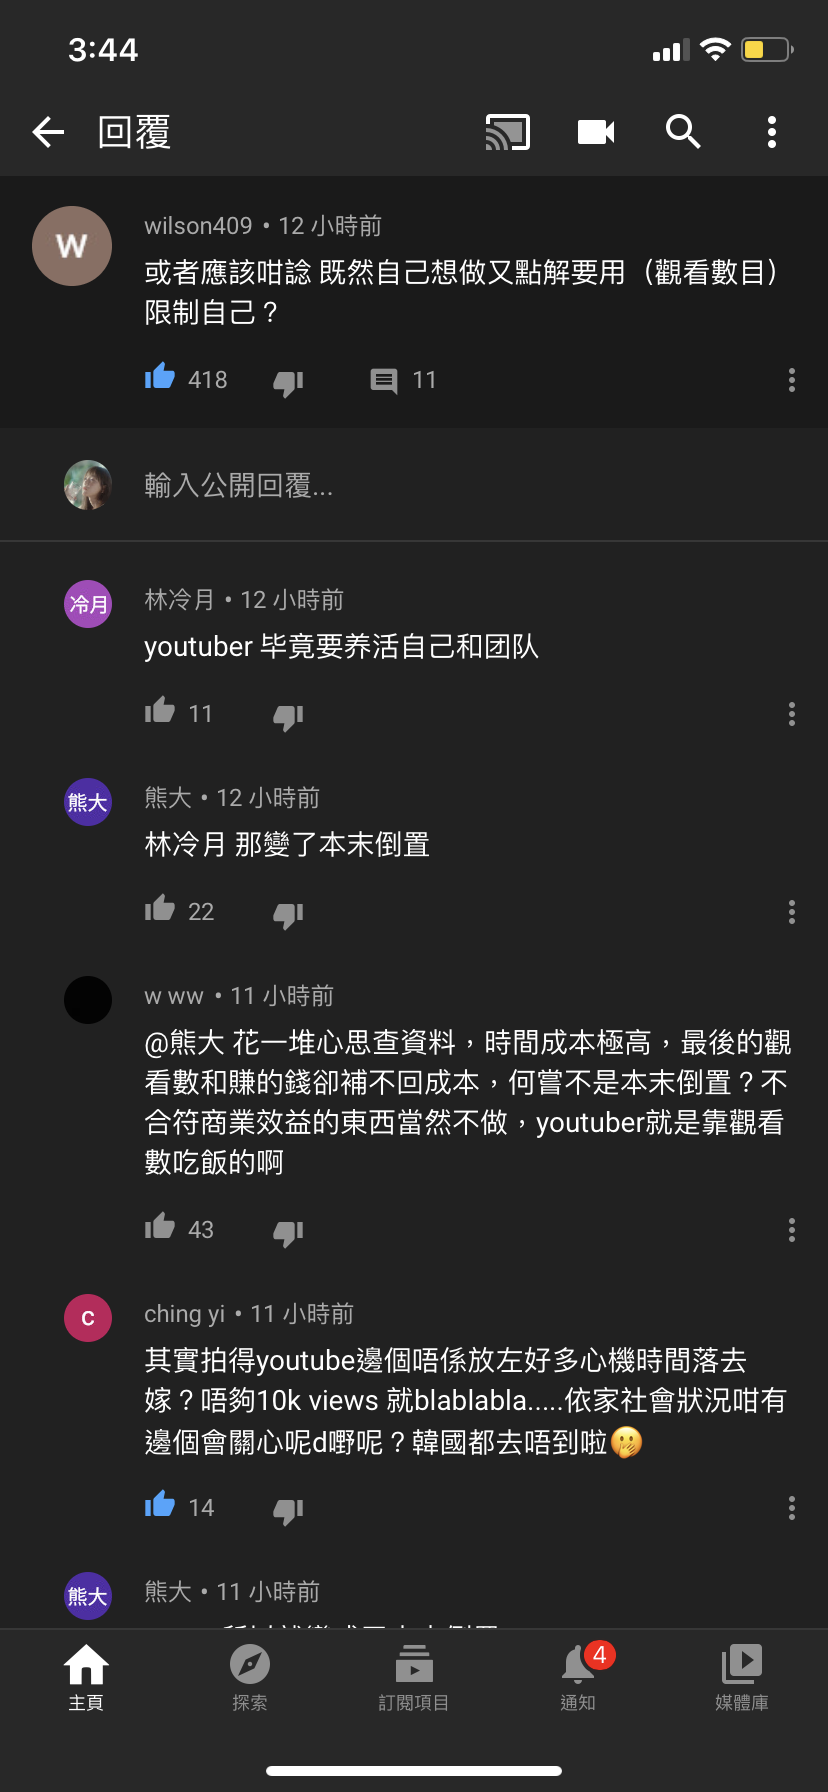Switch to the 探索 tab
828x1792 pixels.
coord(250,1678)
